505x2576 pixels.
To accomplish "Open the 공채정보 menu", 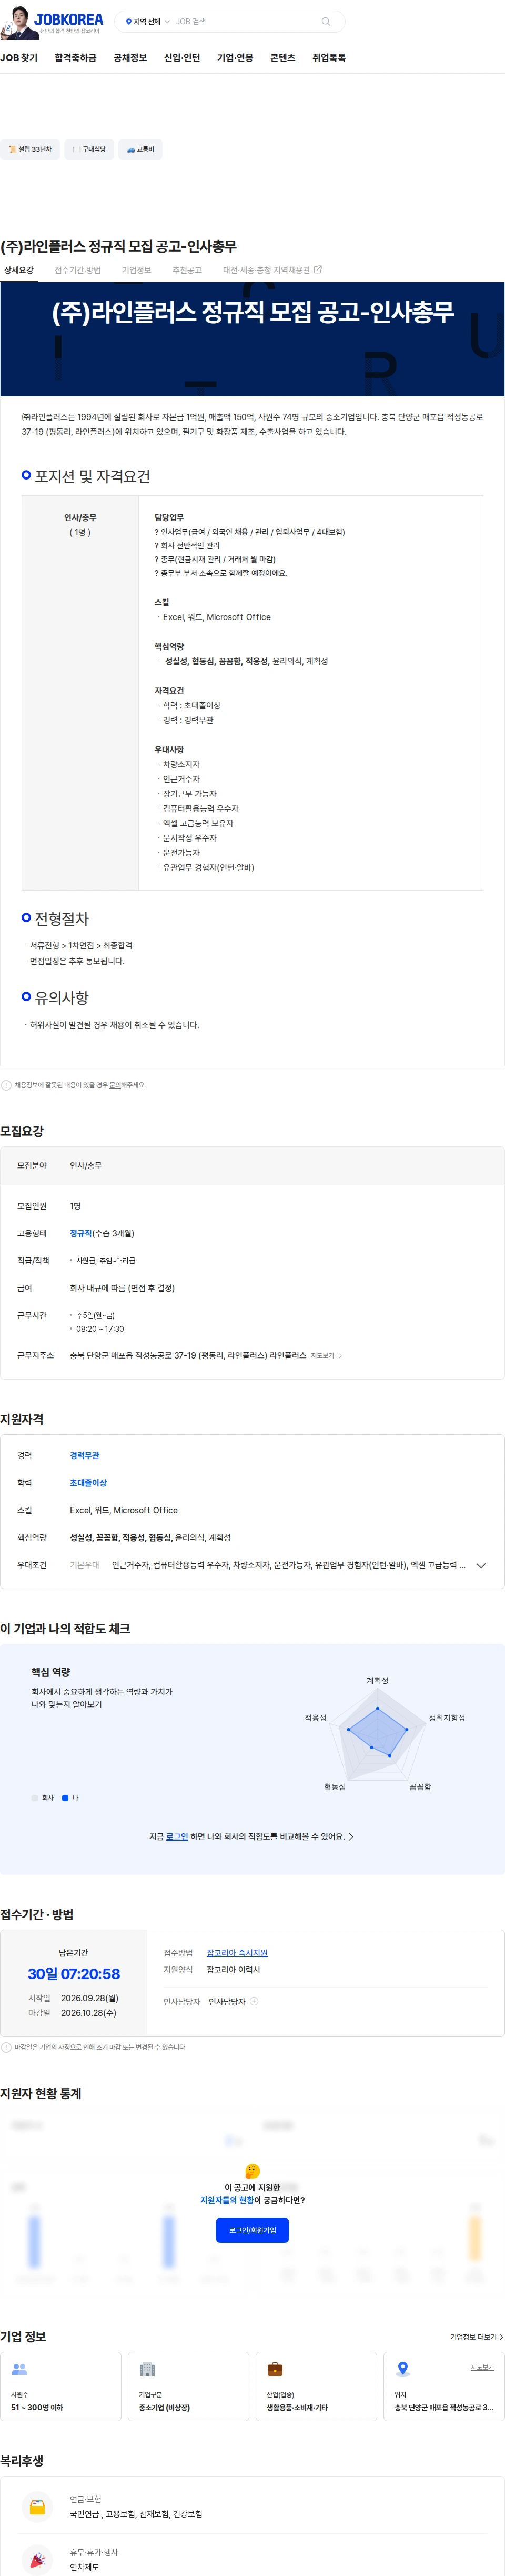I will tap(130, 58).
